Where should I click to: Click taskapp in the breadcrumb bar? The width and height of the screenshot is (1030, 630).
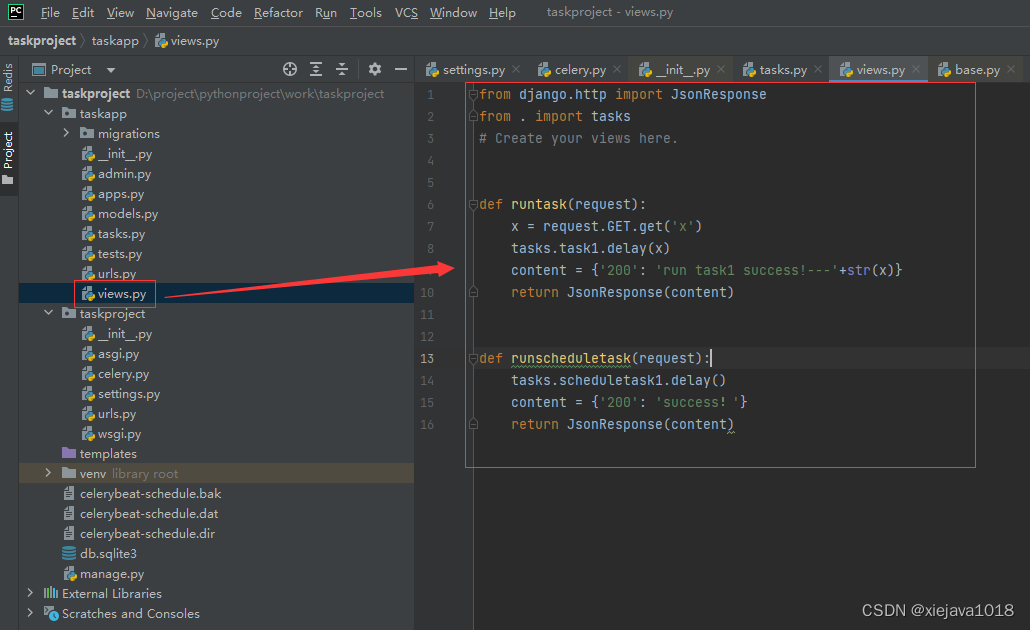[x=115, y=41]
